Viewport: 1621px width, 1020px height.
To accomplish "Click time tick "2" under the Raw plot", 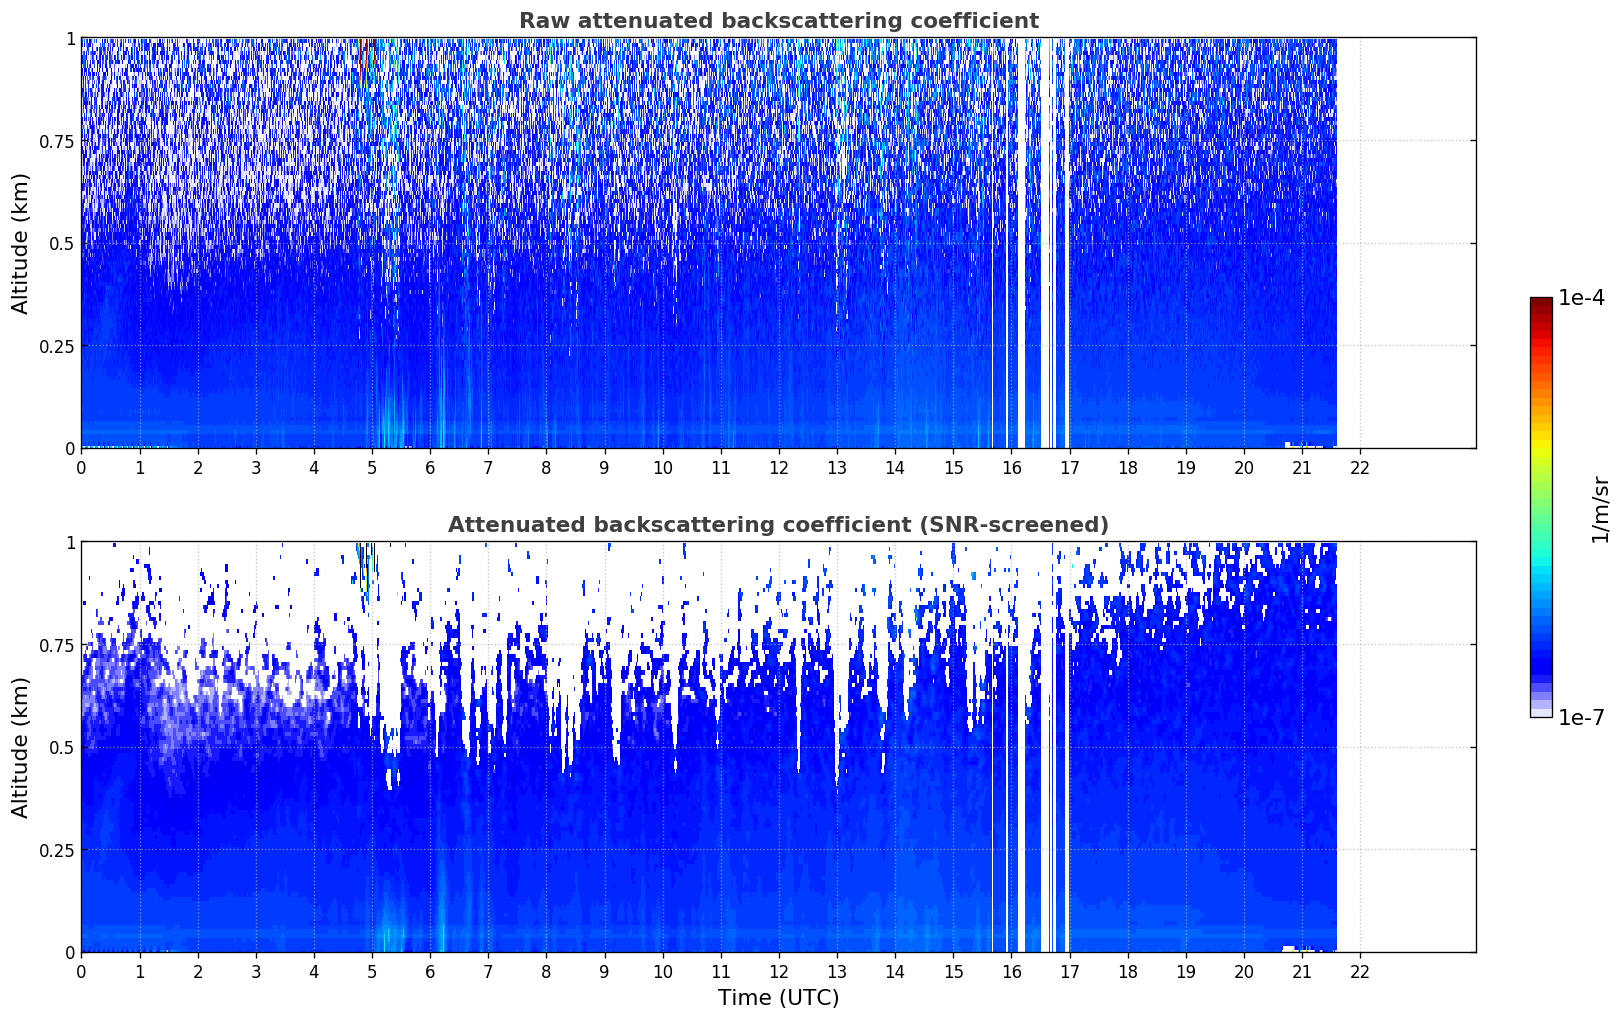I will tap(198, 467).
